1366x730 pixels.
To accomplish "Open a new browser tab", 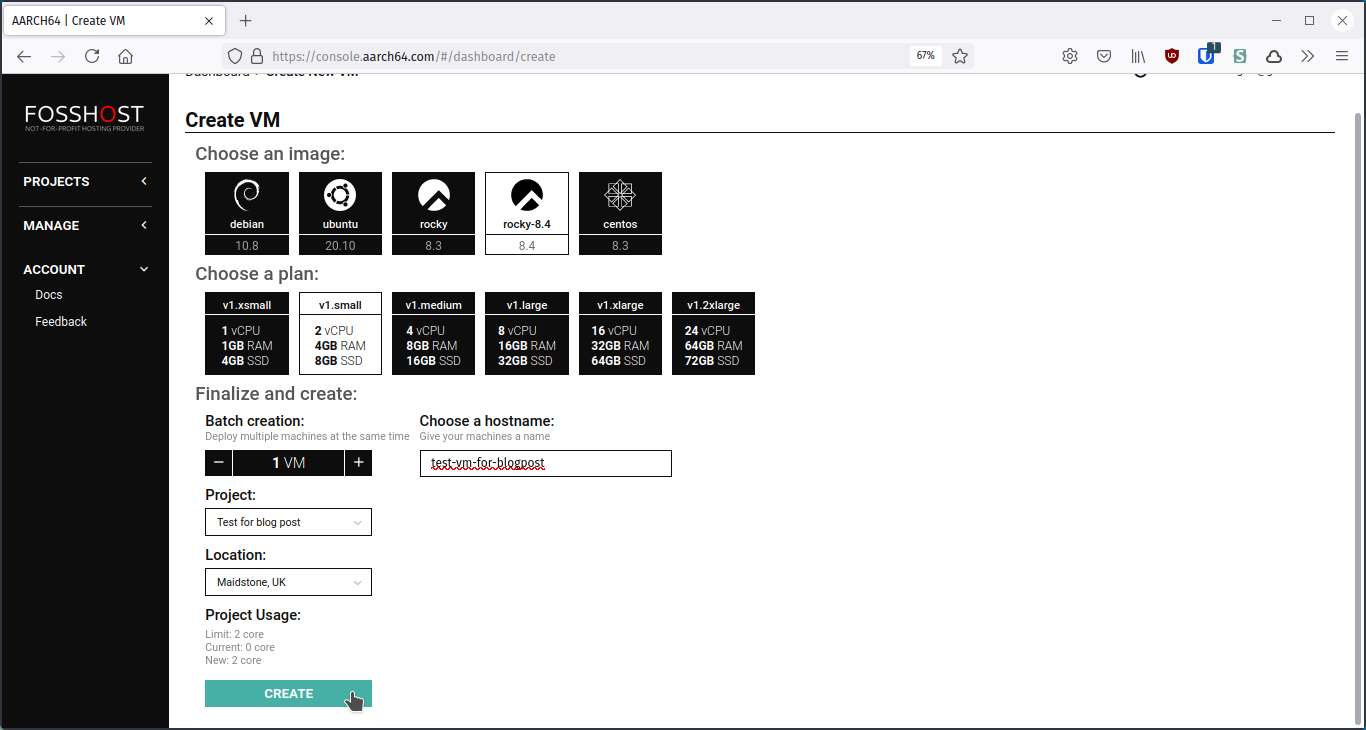I will [246, 20].
